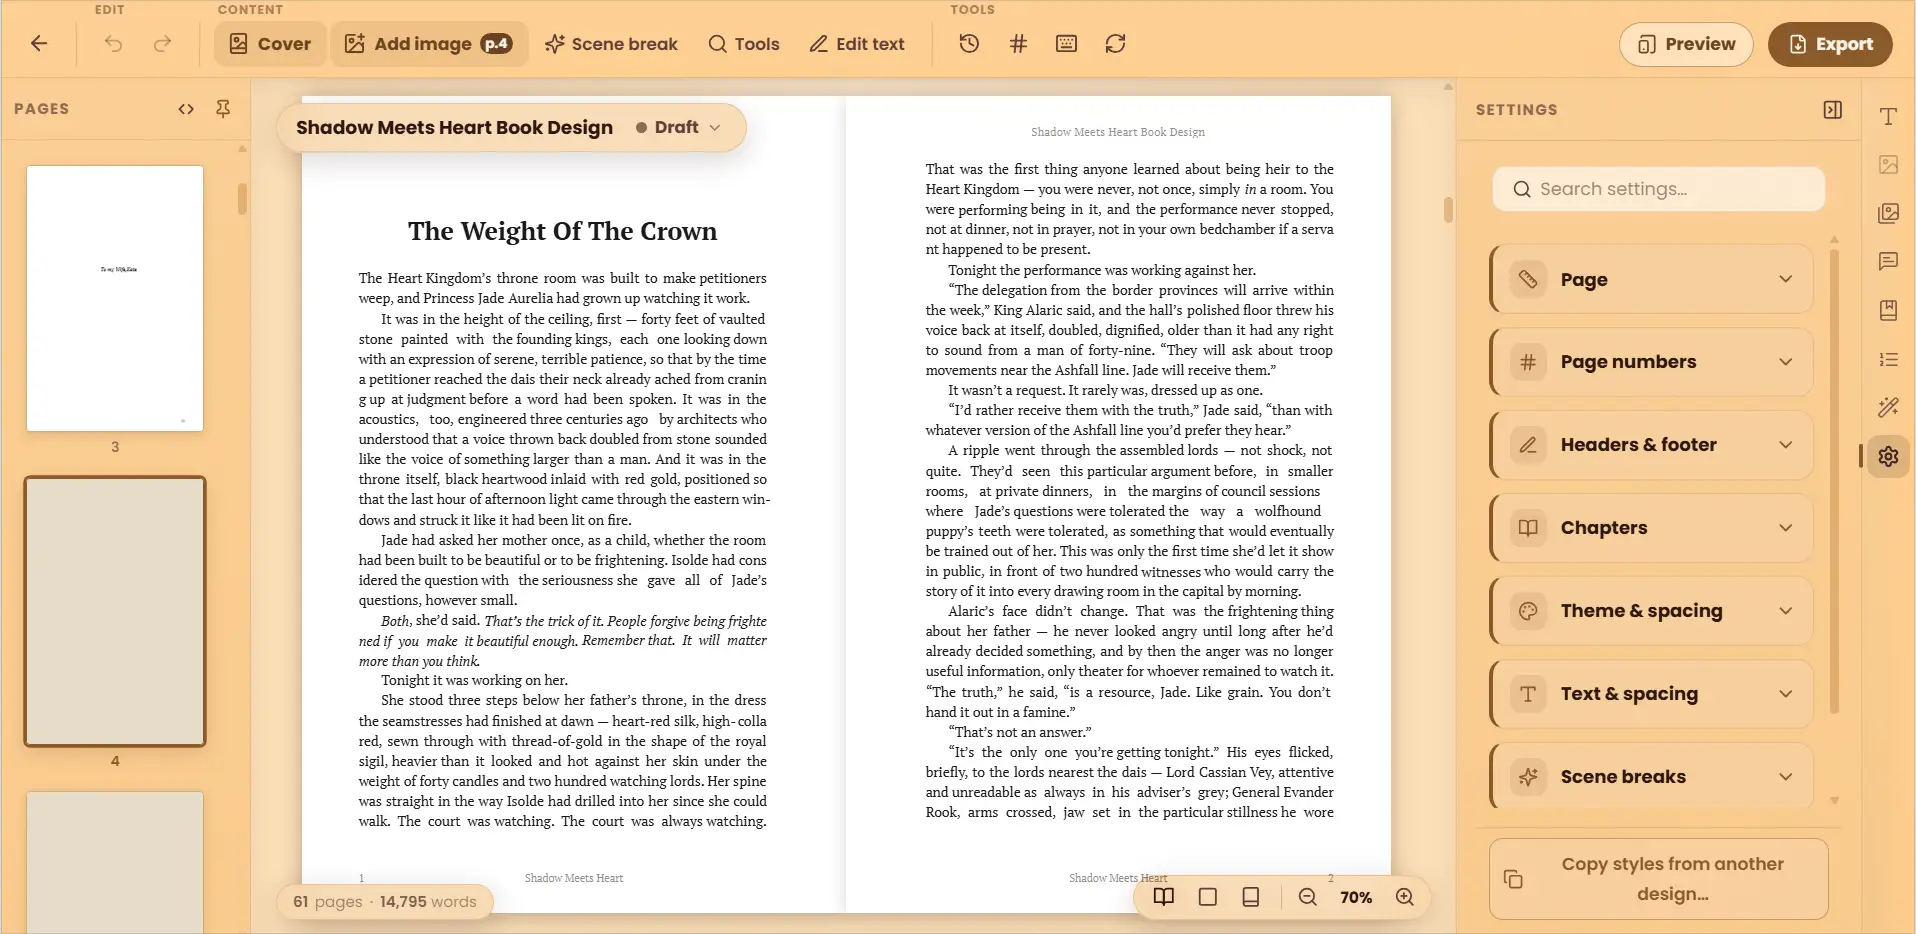The height and width of the screenshot is (934, 1916).
Task: Redo the last edit
Action: pos(162,44)
